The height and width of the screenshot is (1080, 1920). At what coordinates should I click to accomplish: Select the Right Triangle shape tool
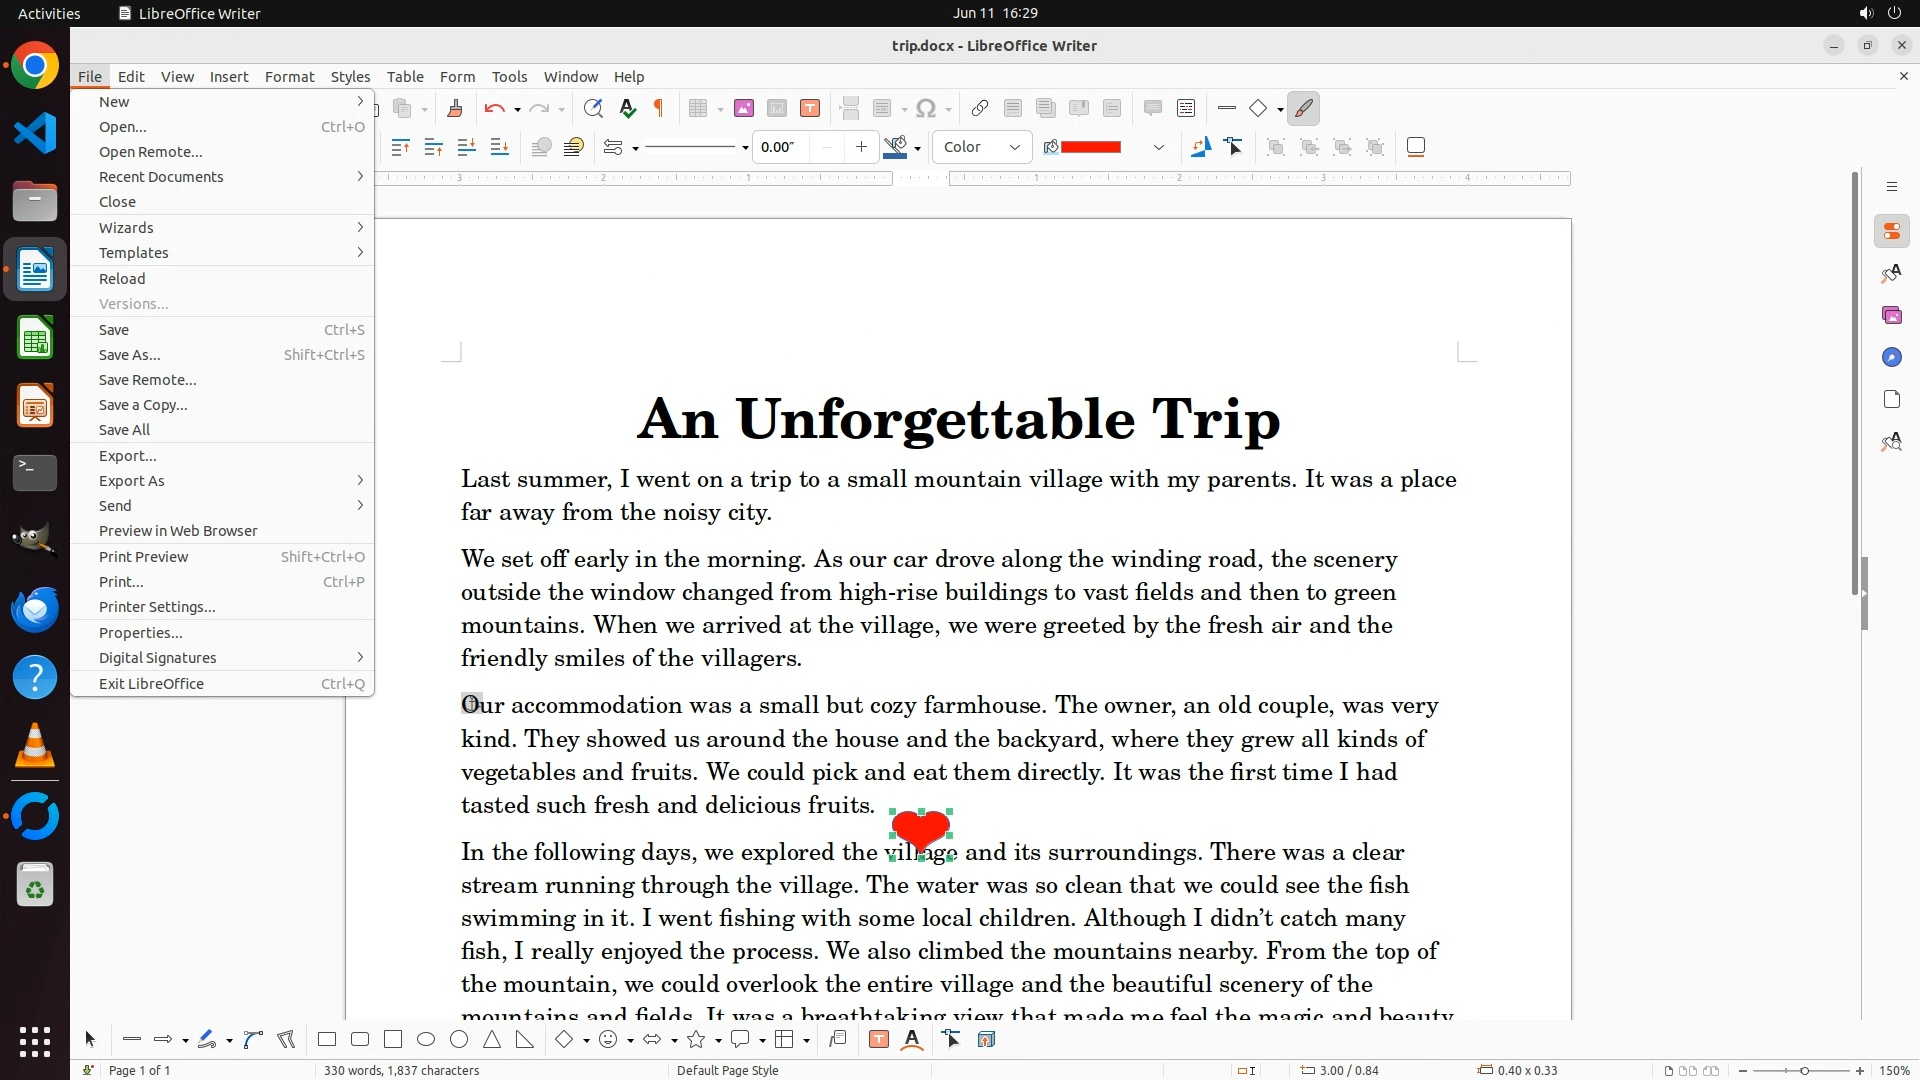(x=525, y=1040)
